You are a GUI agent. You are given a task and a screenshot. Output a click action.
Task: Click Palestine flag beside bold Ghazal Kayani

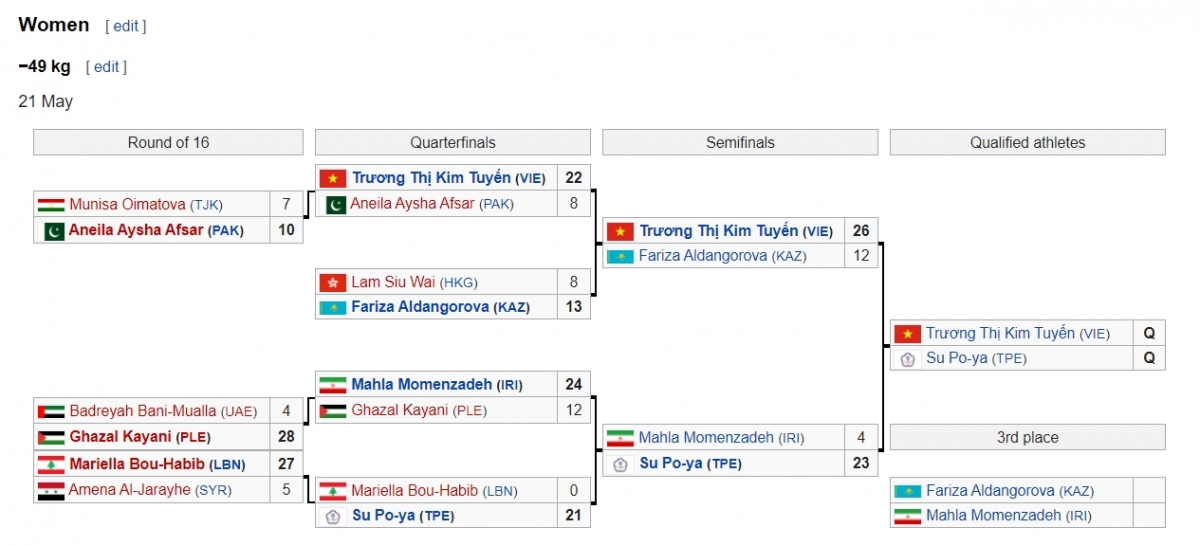(x=50, y=437)
